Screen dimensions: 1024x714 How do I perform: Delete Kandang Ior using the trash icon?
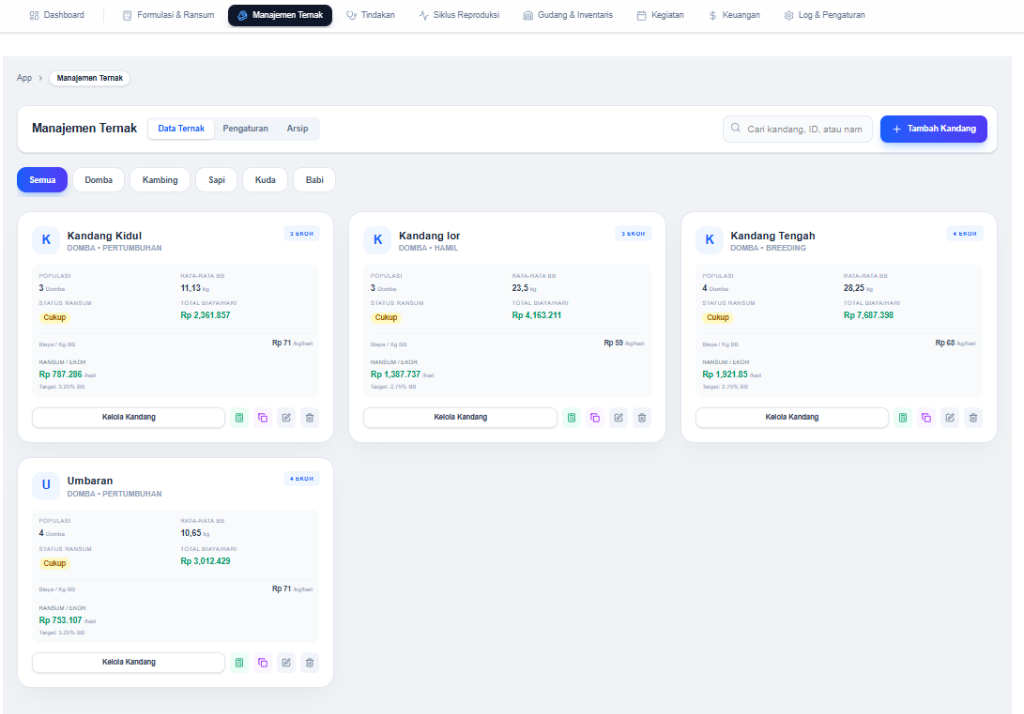point(642,417)
